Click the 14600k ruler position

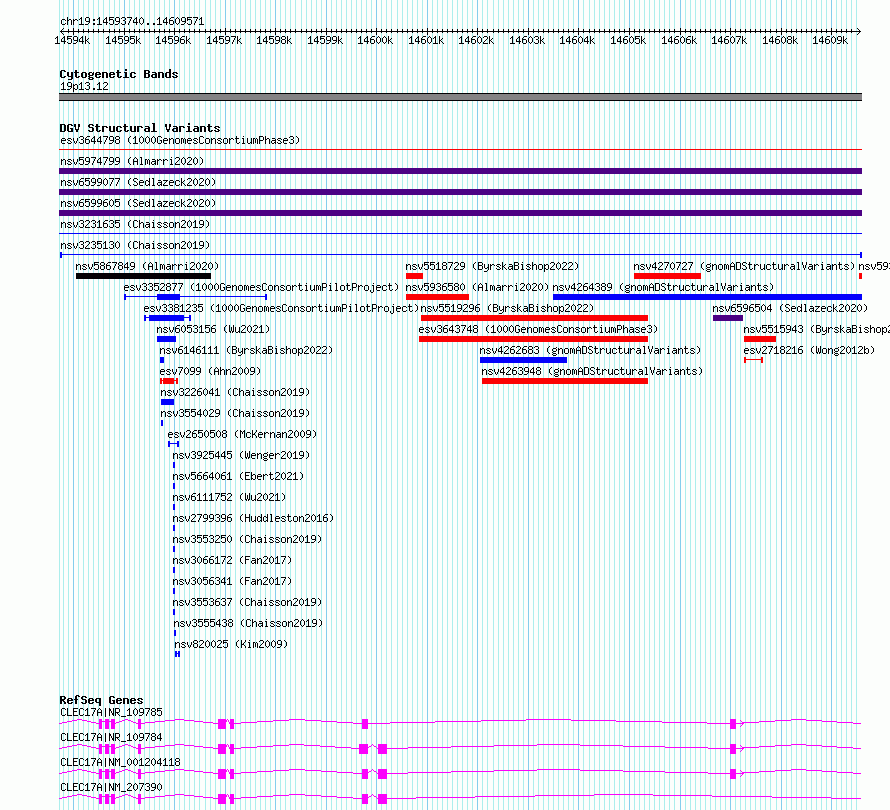[375, 40]
